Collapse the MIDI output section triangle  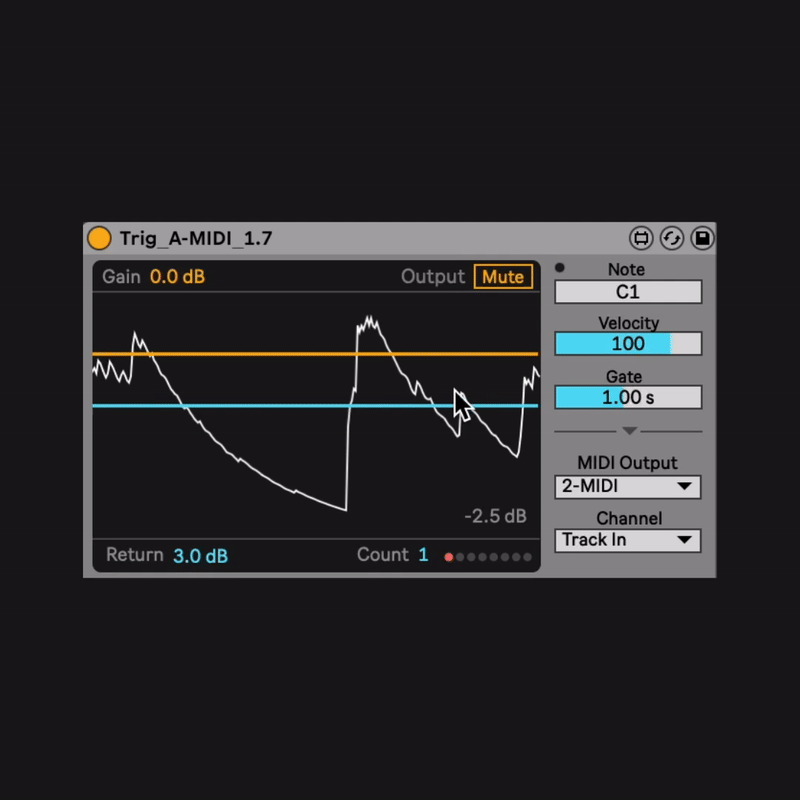coord(630,431)
